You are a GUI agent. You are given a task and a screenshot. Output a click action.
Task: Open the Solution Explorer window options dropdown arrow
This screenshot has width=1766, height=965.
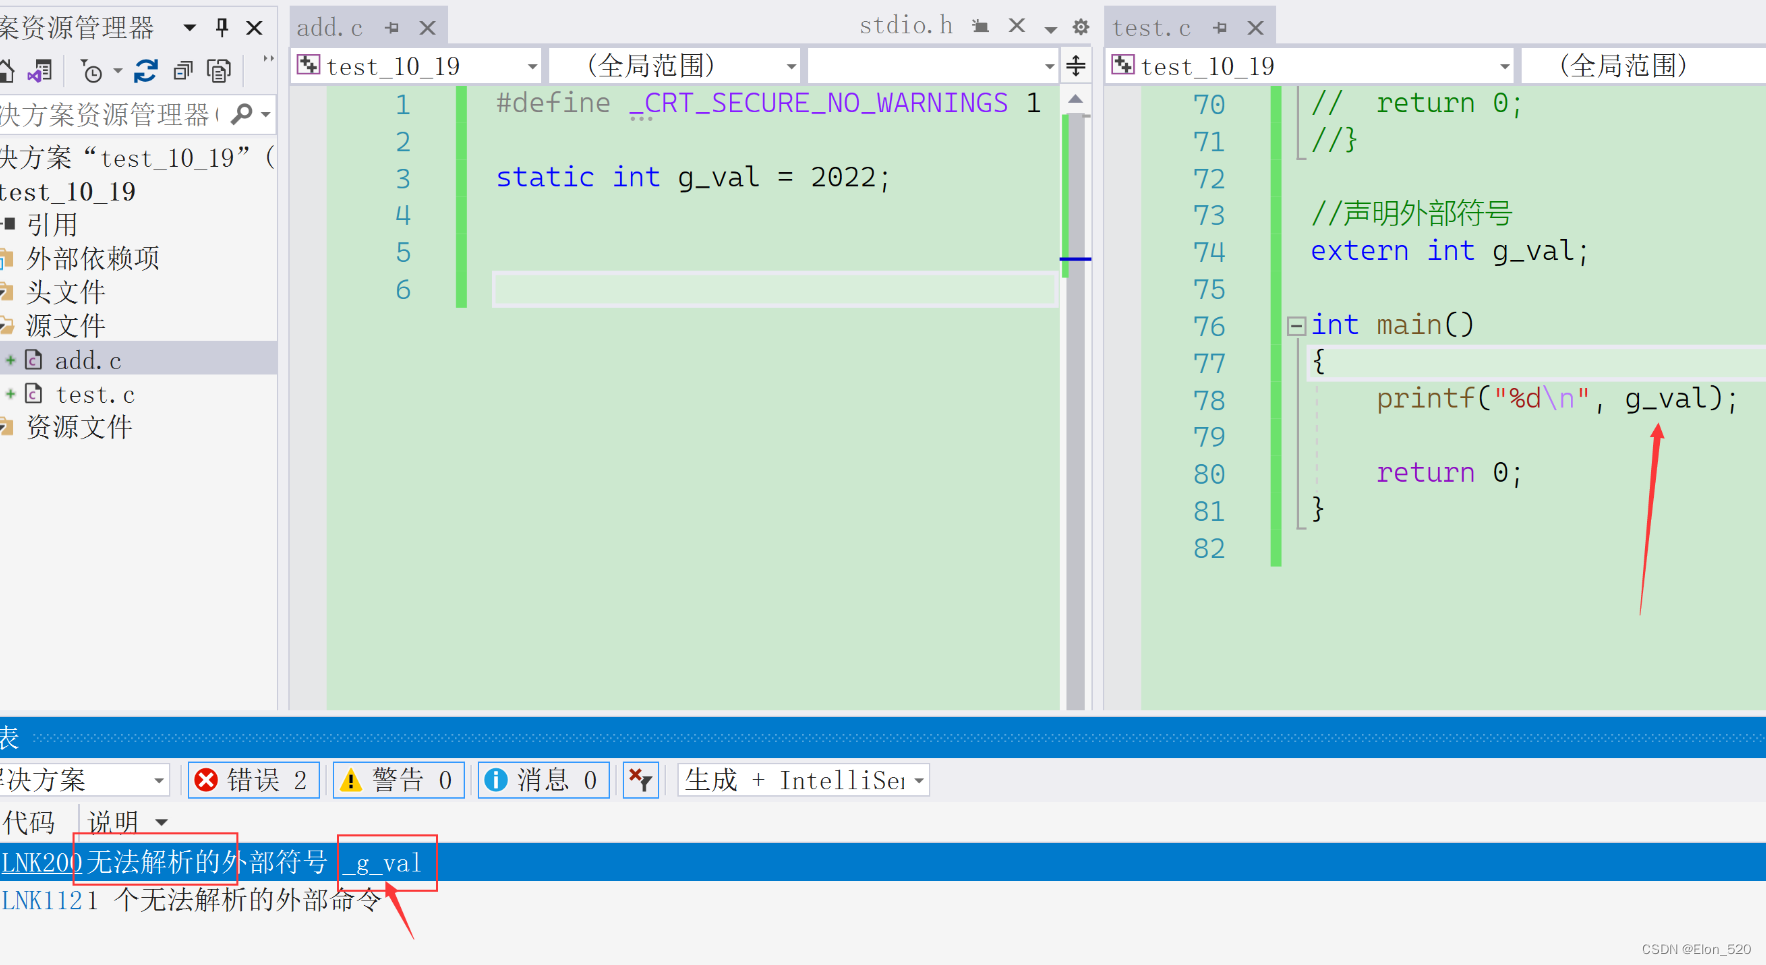point(190,28)
